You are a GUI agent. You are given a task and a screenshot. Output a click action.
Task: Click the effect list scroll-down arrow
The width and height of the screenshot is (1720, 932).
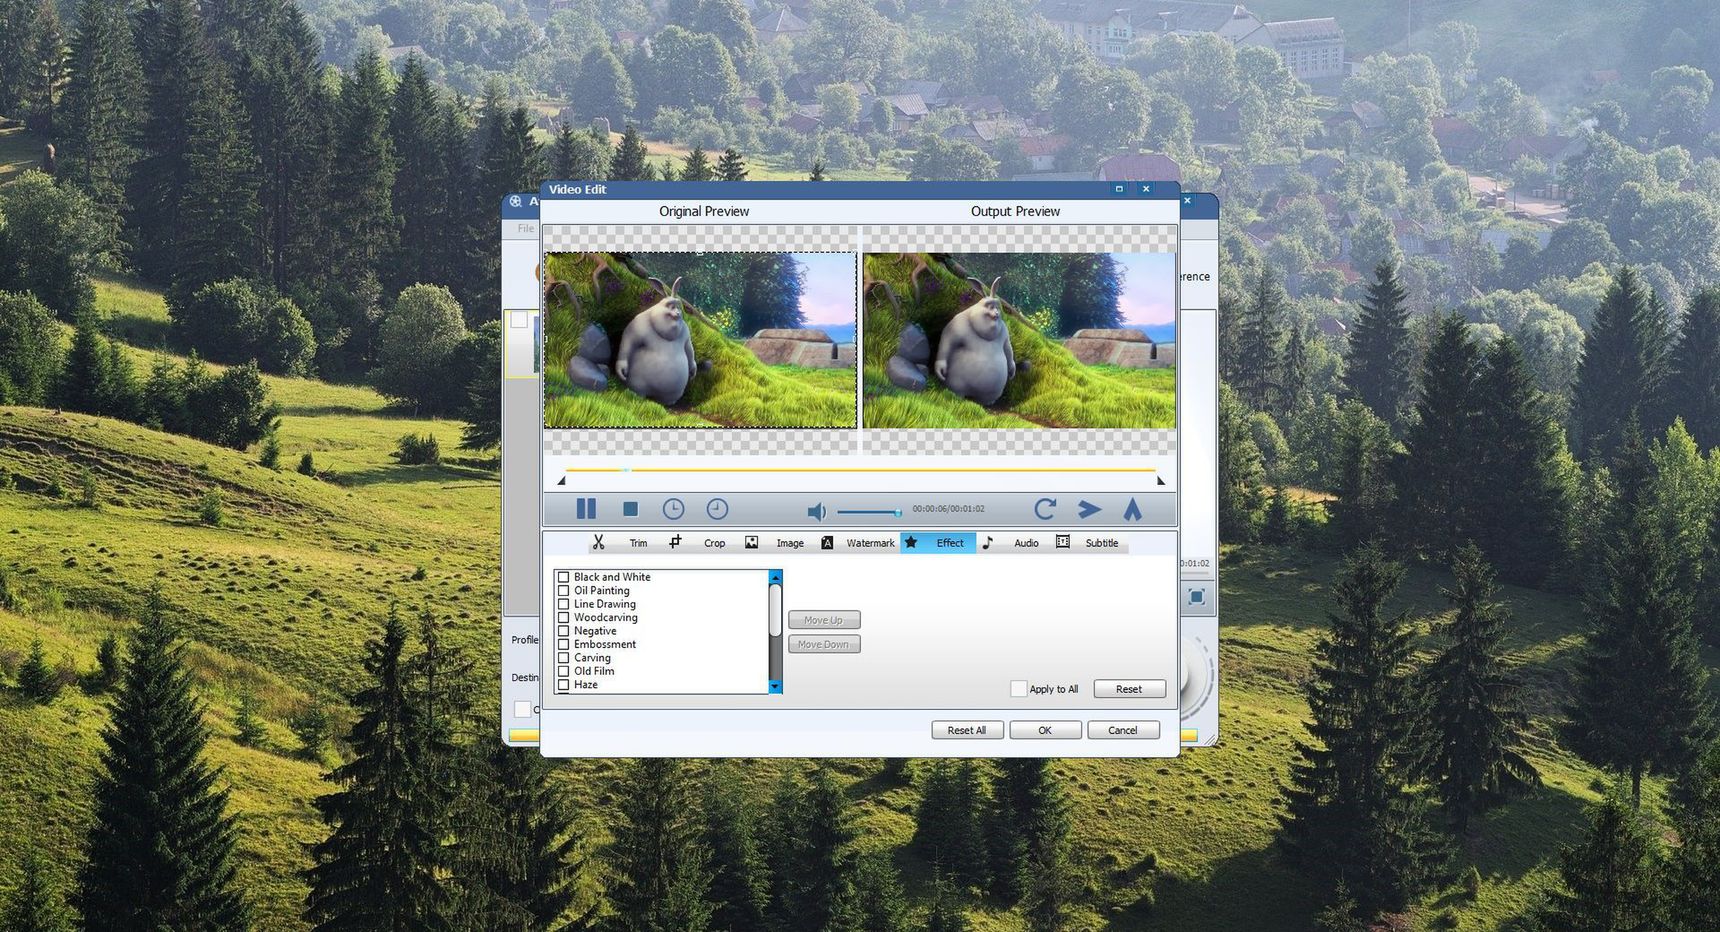point(775,687)
